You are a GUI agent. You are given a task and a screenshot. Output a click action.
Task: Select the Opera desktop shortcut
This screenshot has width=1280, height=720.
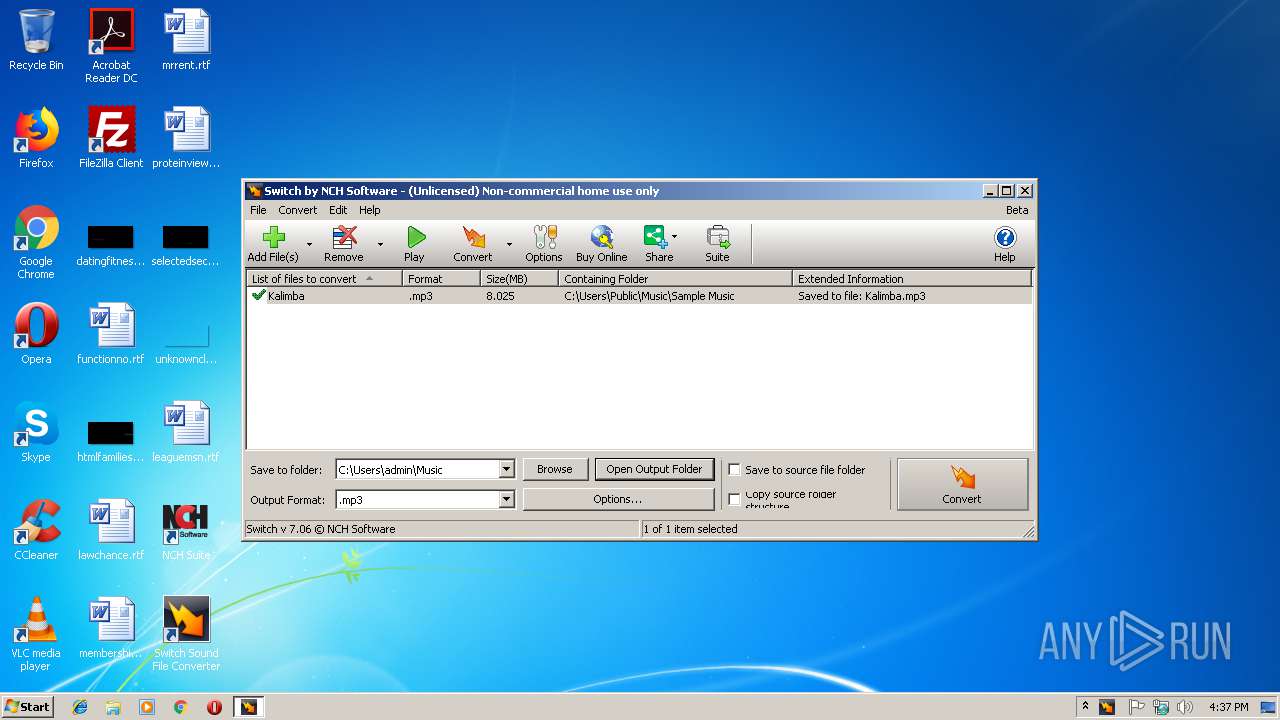(36, 334)
